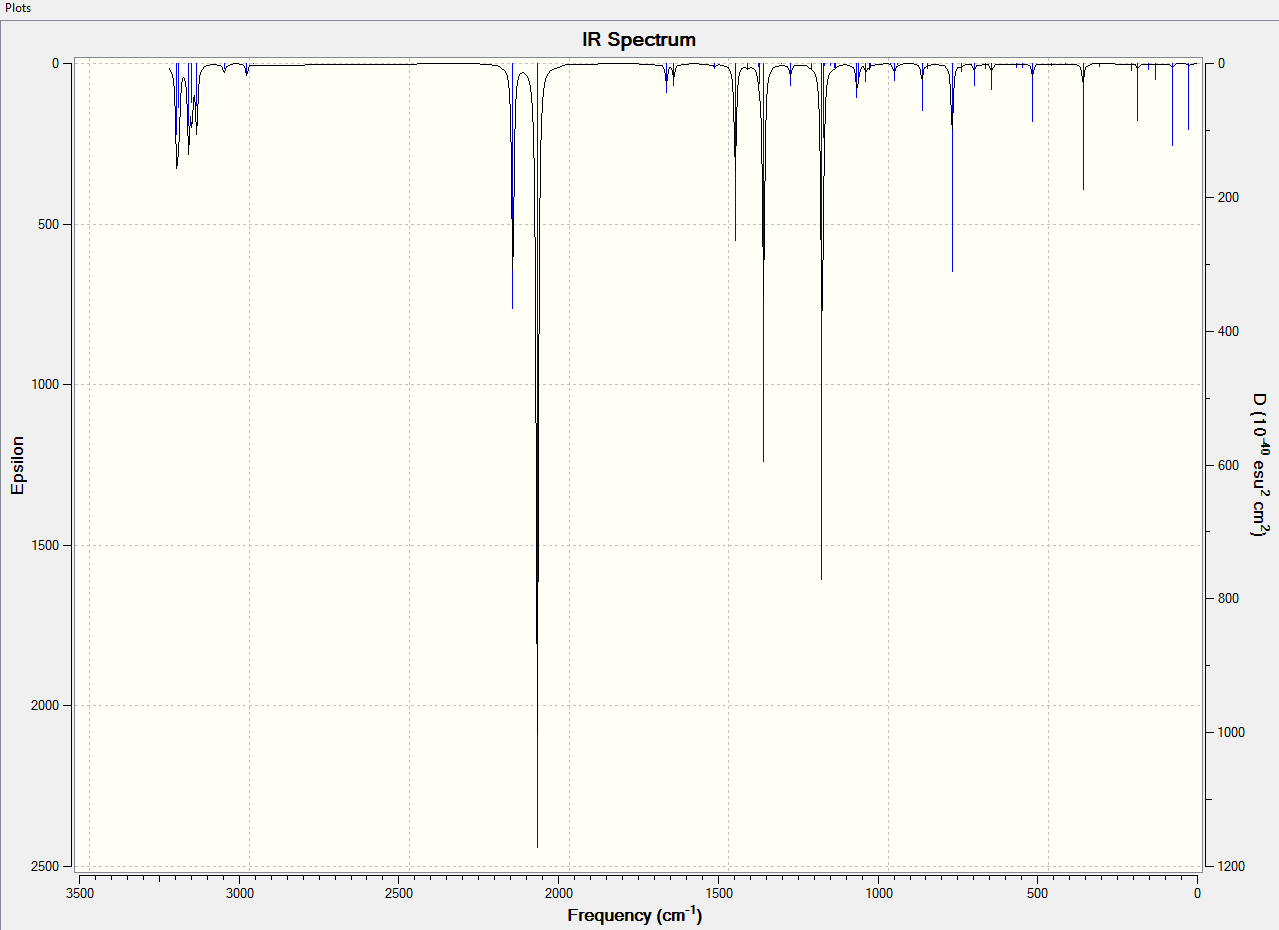This screenshot has width=1279, height=930.
Task: Select the tallest black peak near 2070 cm-1
Action: tap(537, 455)
